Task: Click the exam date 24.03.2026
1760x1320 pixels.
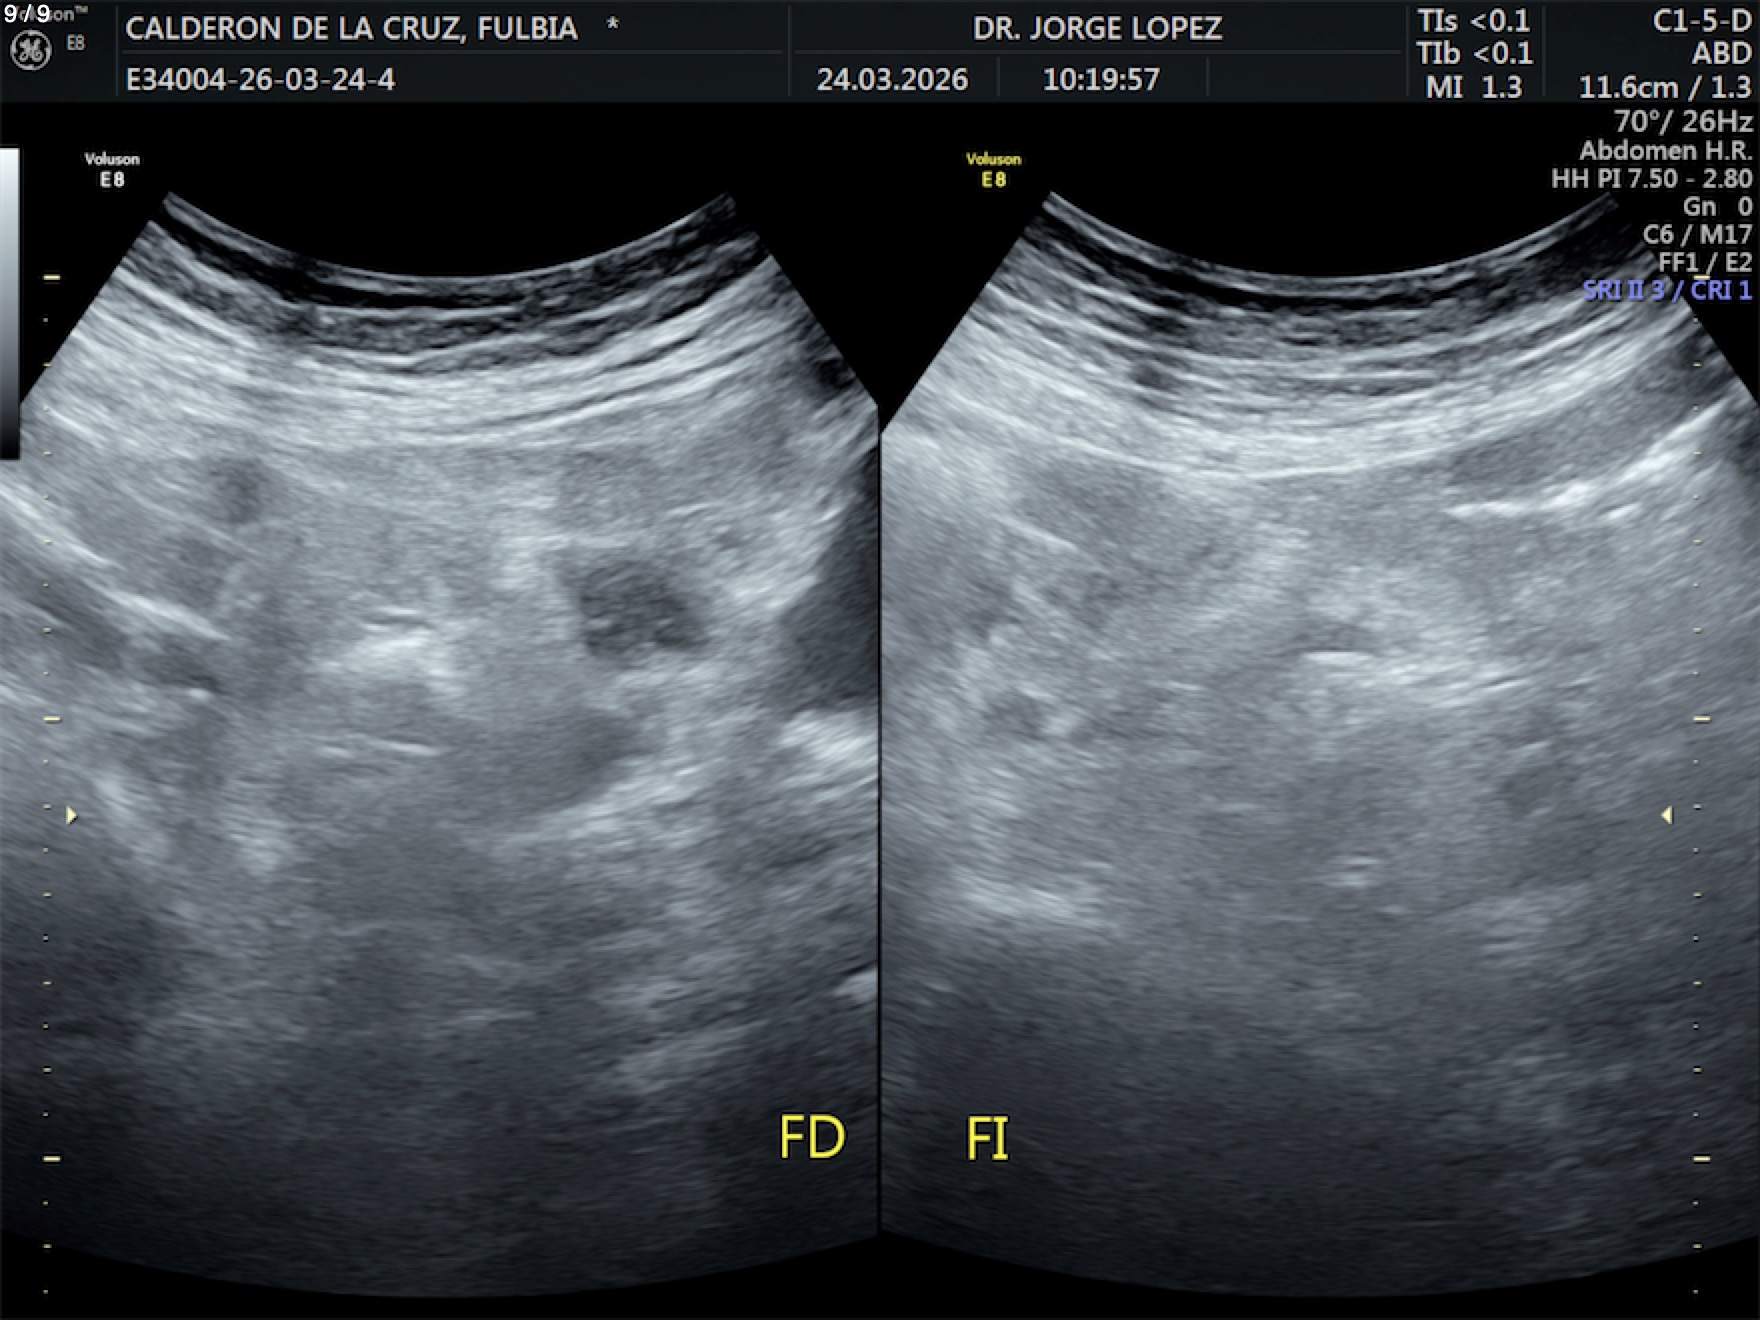Action: [892, 79]
